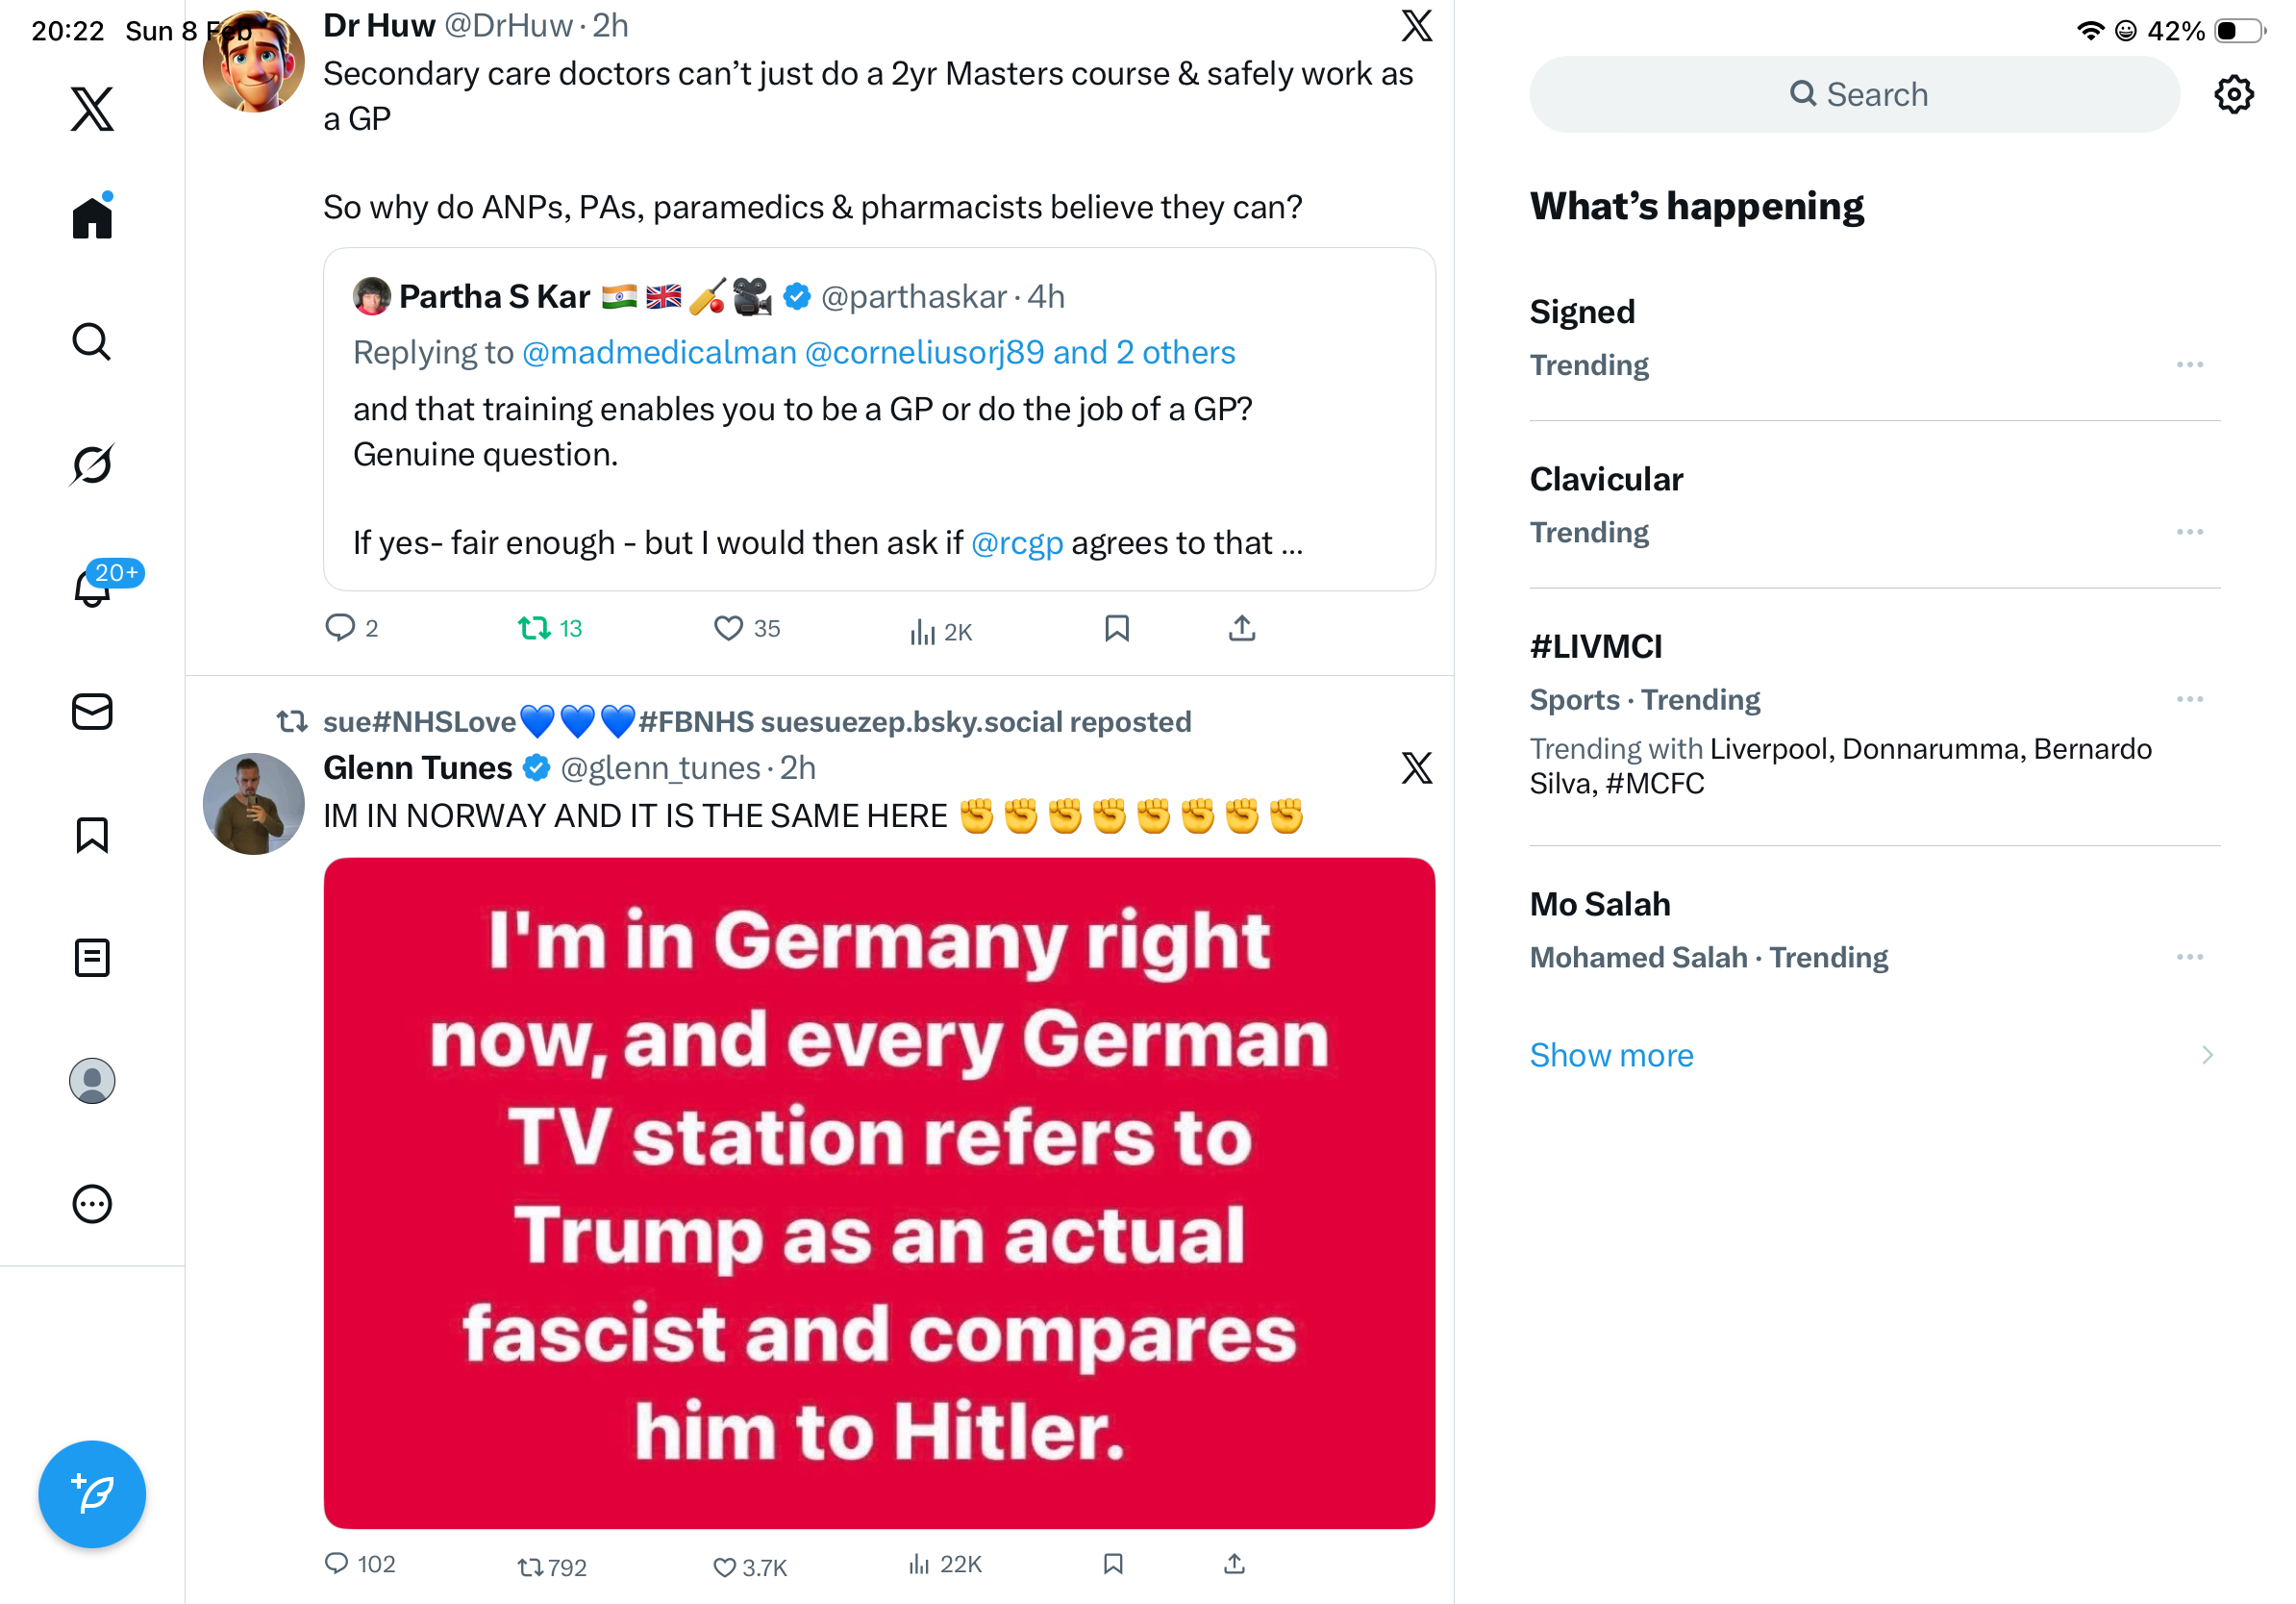This screenshot has width=2296, height=1604.
Task: Open the Grok icon in sidebar
Action: (92, 464)
